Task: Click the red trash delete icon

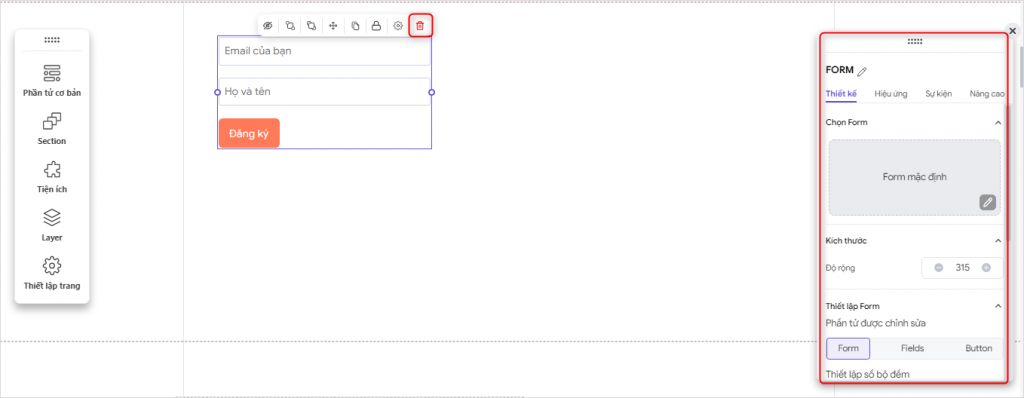Action: click(420, 25)
